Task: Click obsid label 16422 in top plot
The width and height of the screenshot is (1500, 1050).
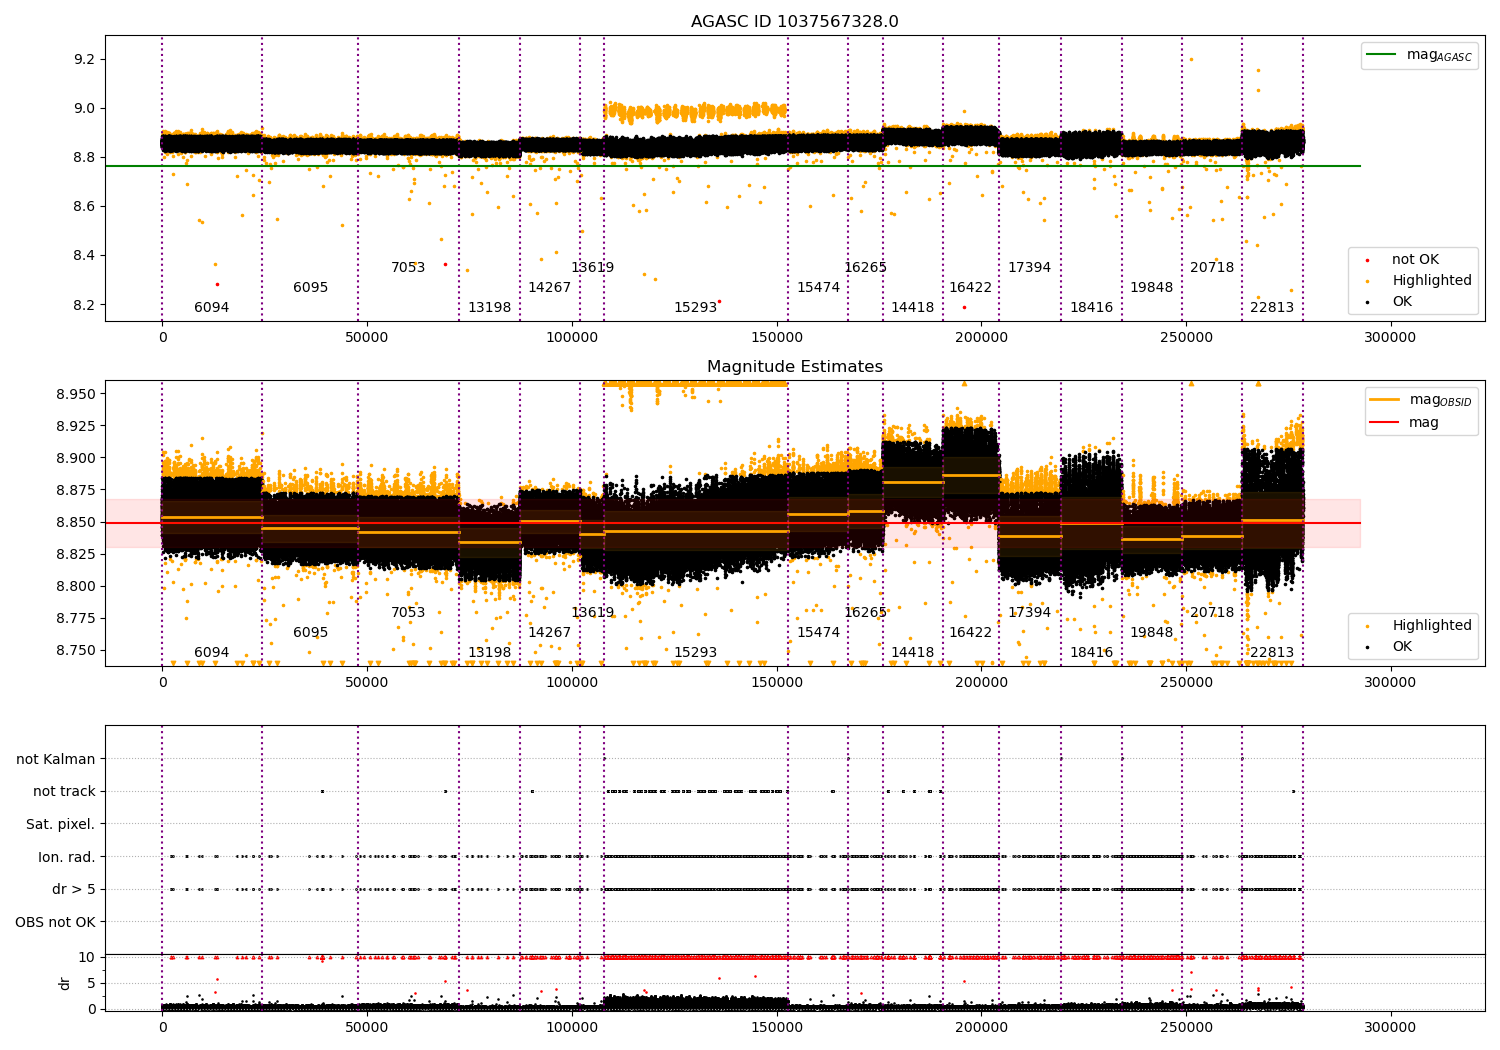Action: (970, 288)
